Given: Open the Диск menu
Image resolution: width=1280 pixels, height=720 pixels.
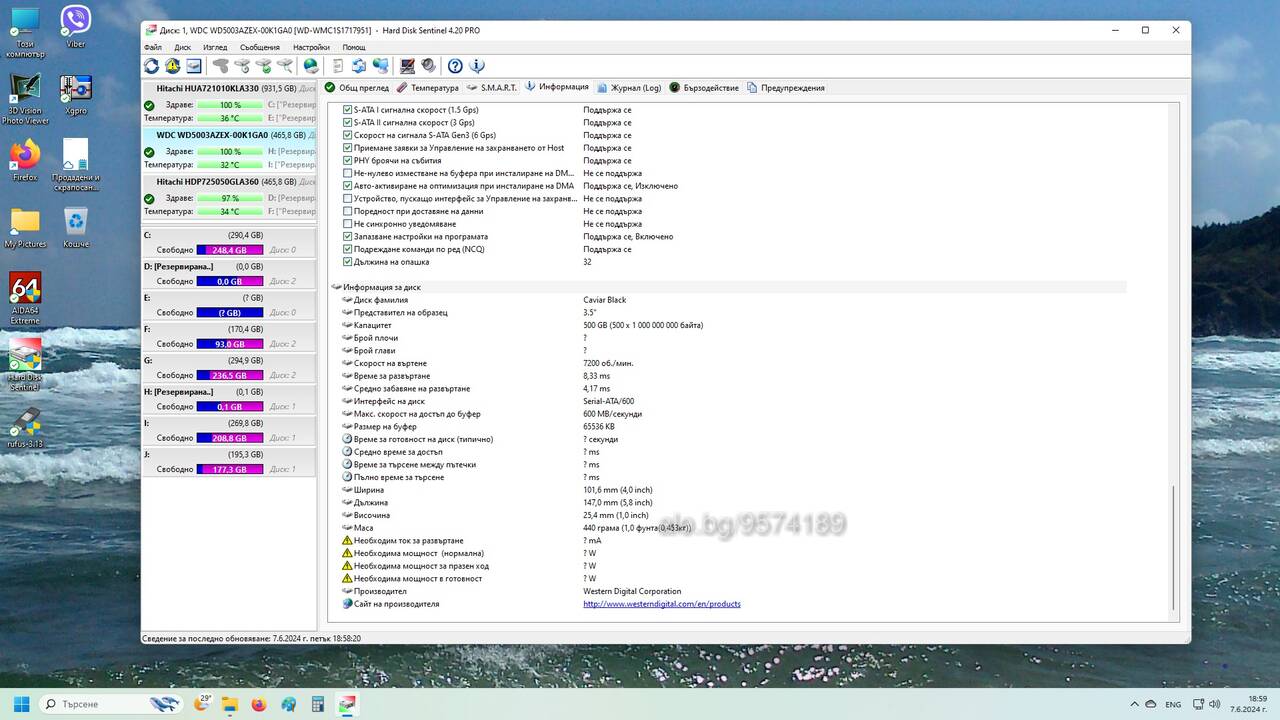Looking at the screenshot, I should [182, 47].
